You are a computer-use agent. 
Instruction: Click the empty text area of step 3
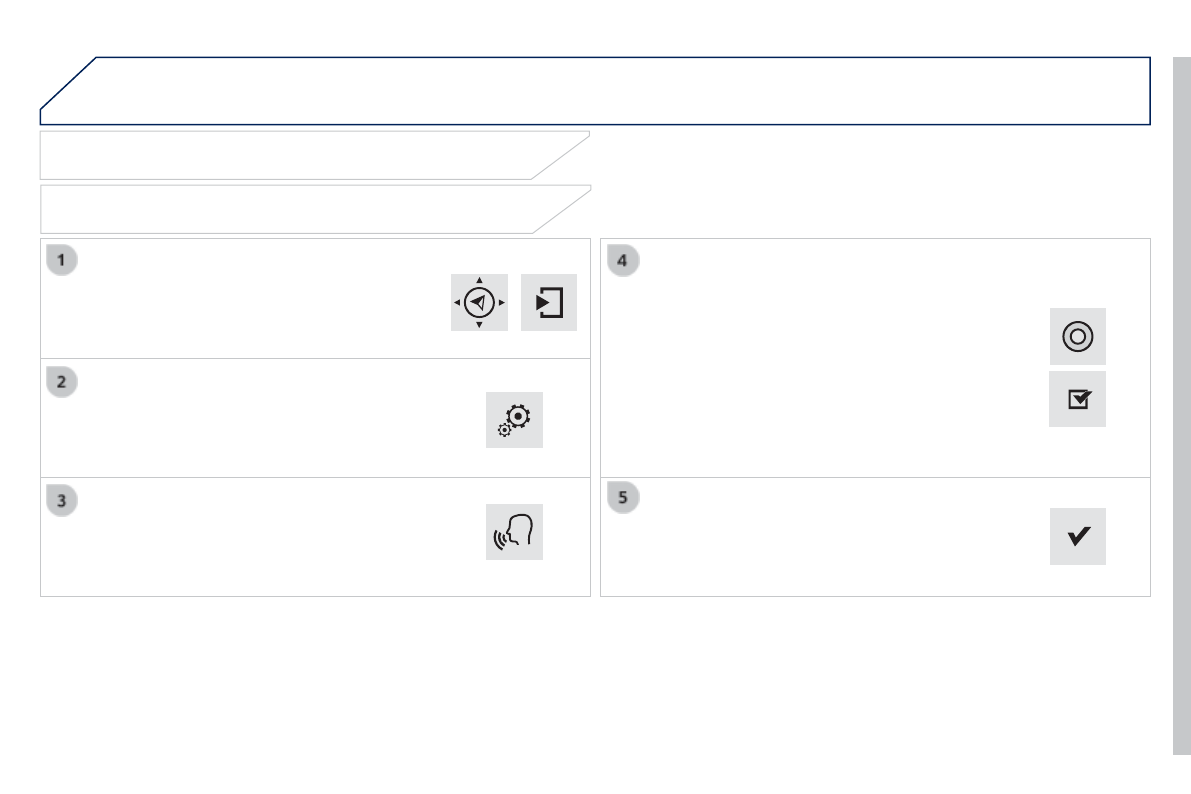coord(250,545)
